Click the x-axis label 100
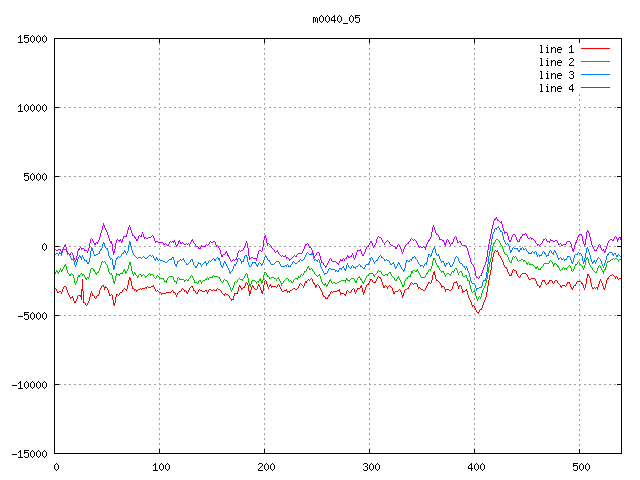Viewport: 640px width, 480px height. pos(161,467)
